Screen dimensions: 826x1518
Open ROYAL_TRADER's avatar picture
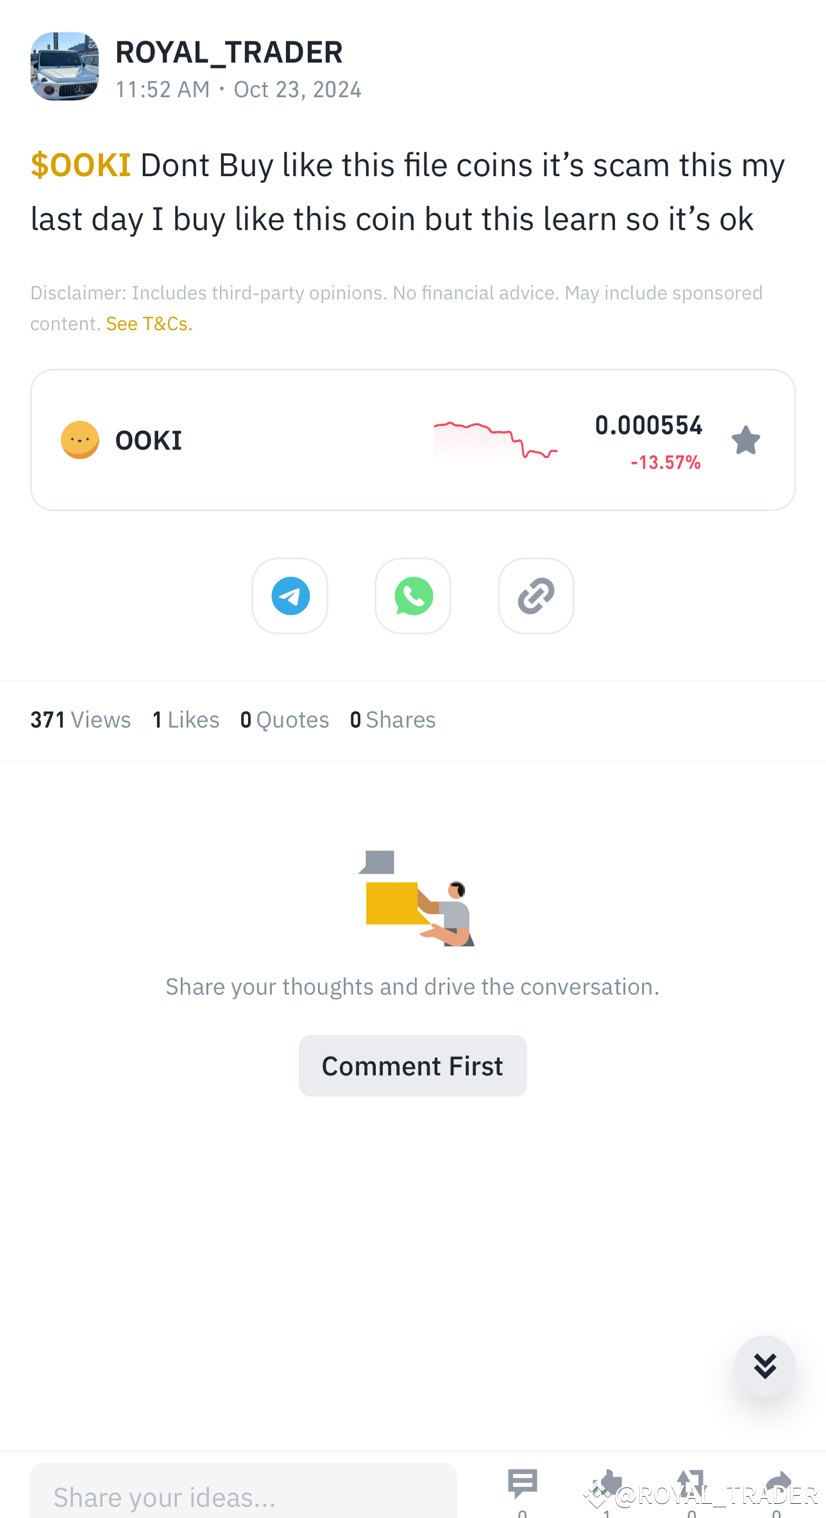click(x=64, y=66)
